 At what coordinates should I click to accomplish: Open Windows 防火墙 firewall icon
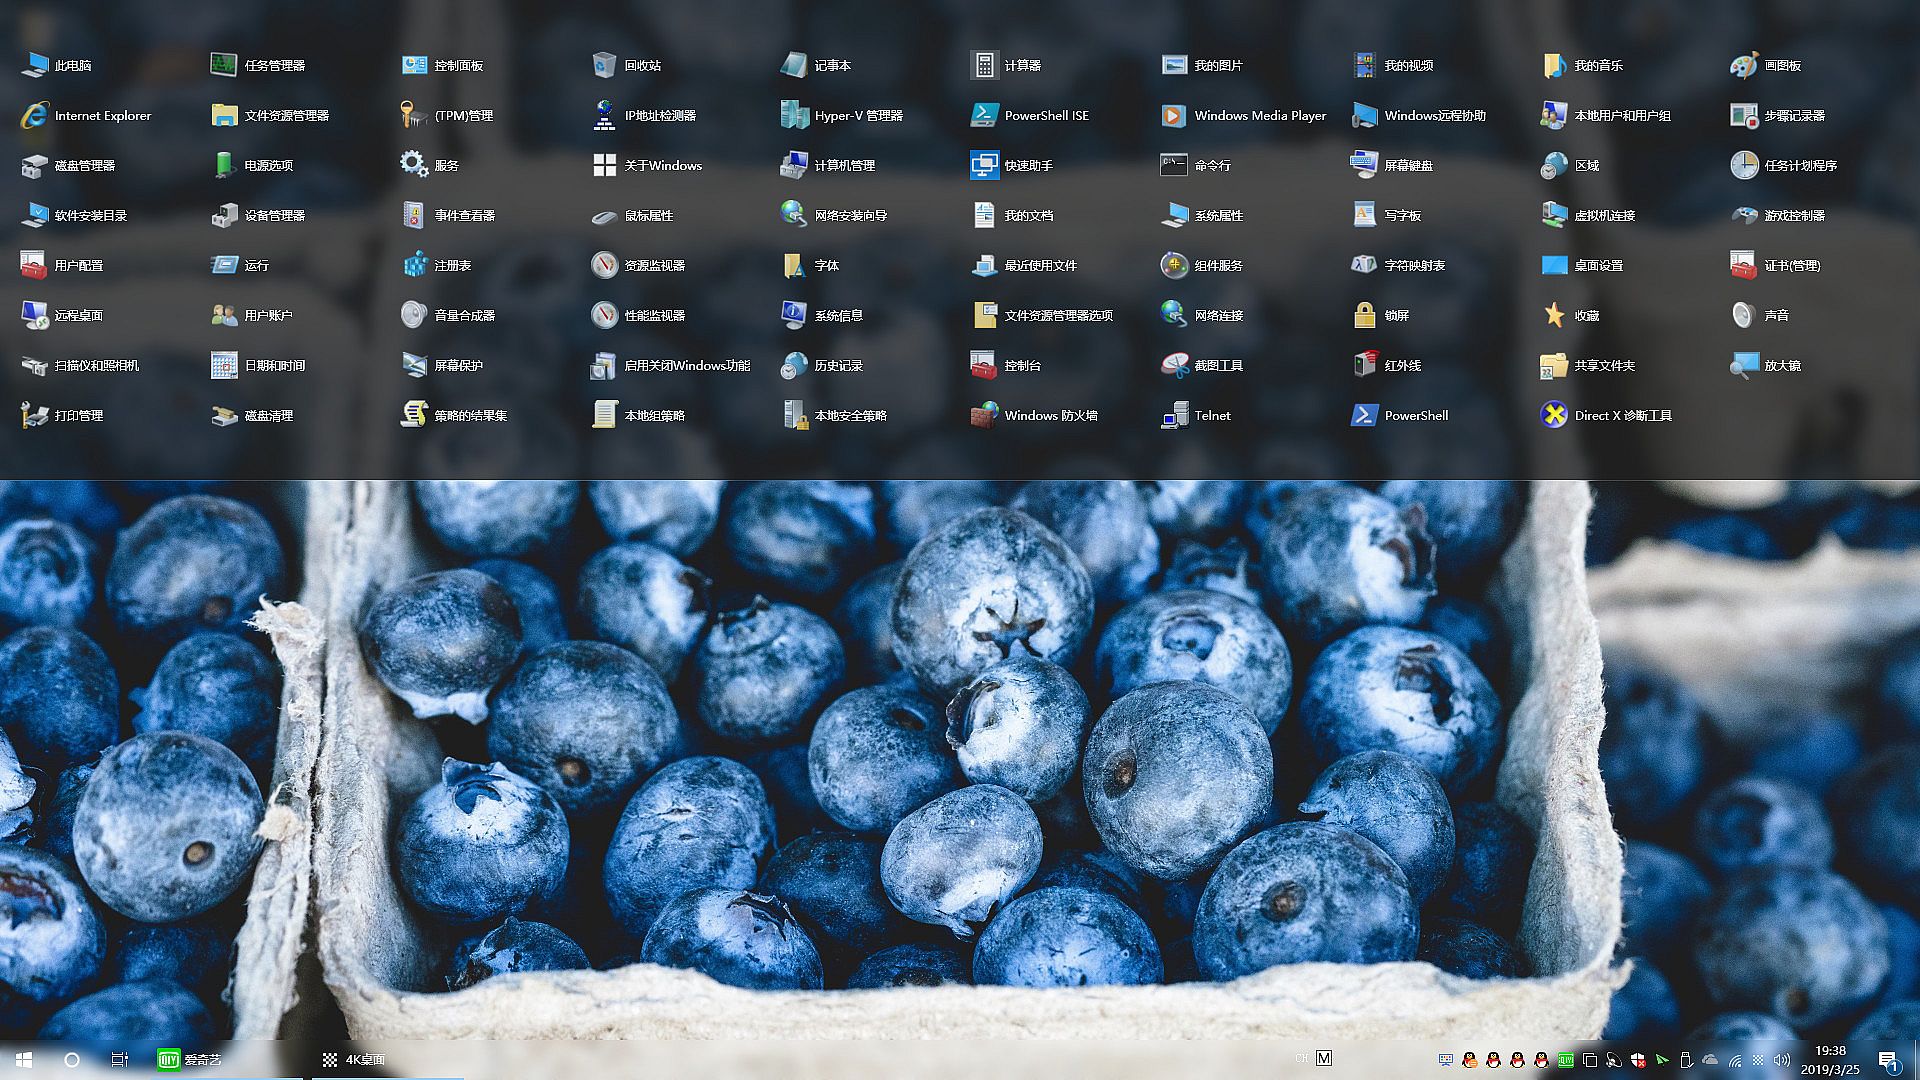click(984, 415)
